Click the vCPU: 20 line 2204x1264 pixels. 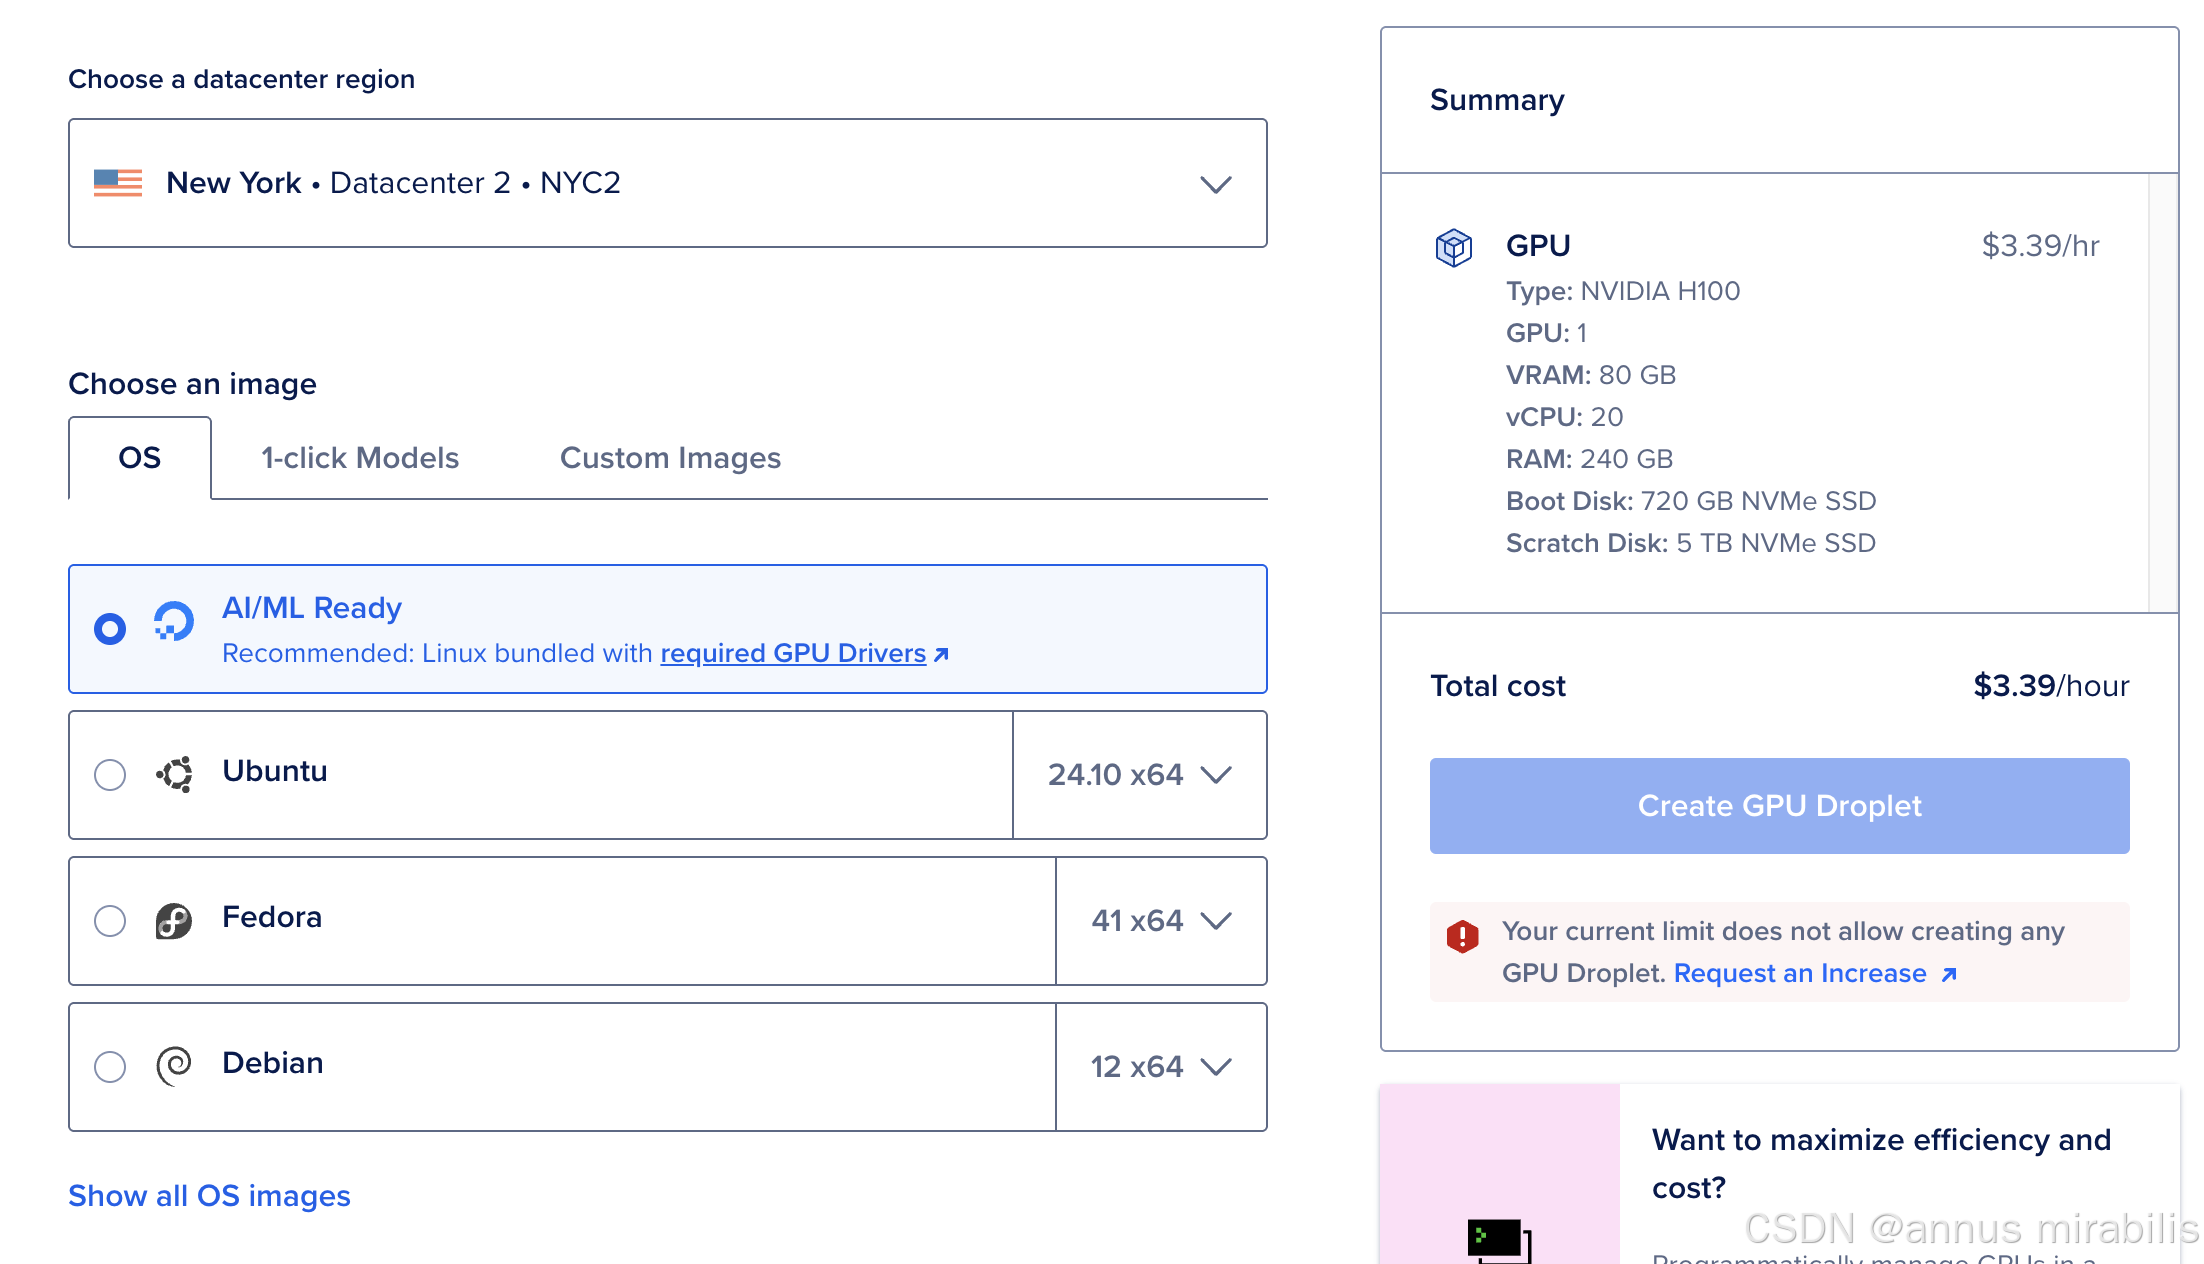[x=1565, y=417]
